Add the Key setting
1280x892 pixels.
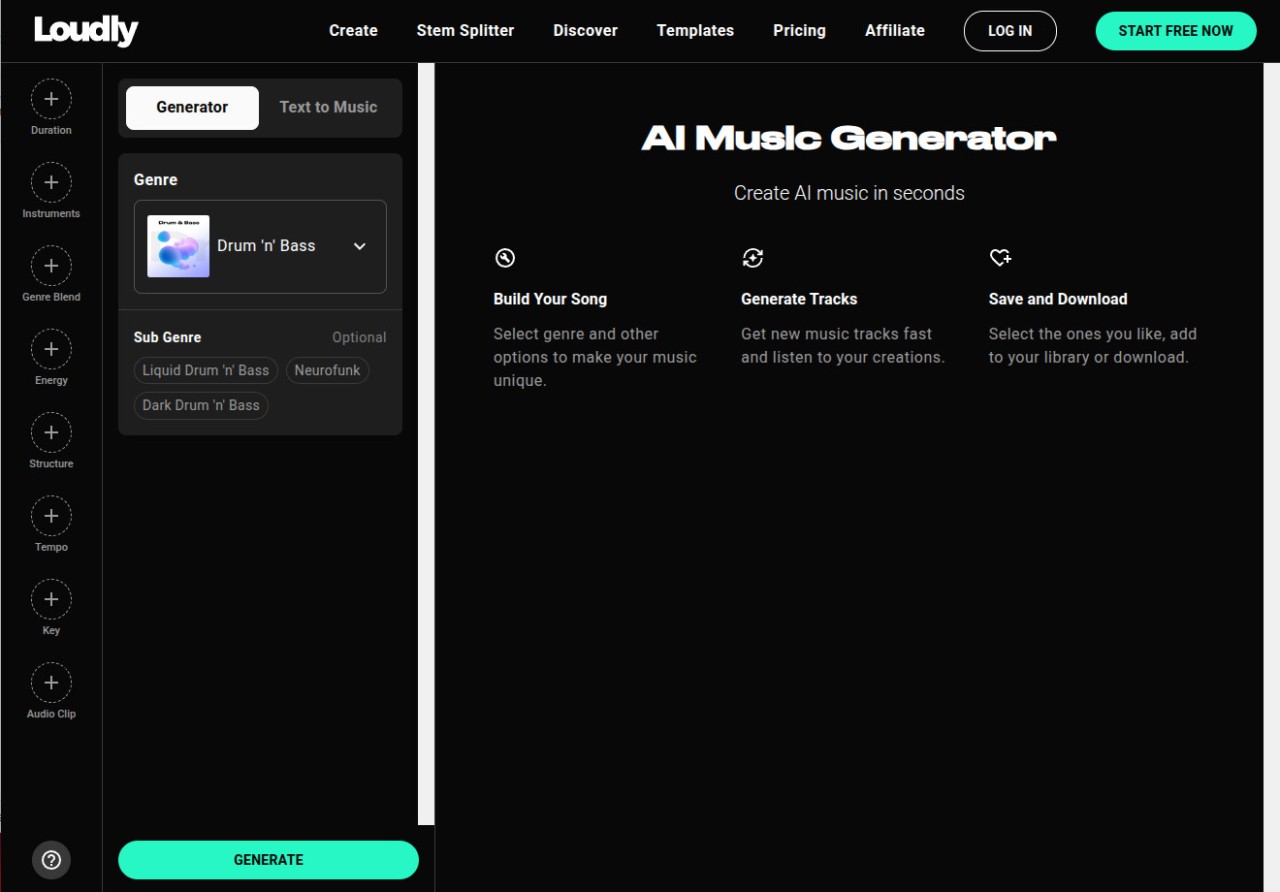51,599
